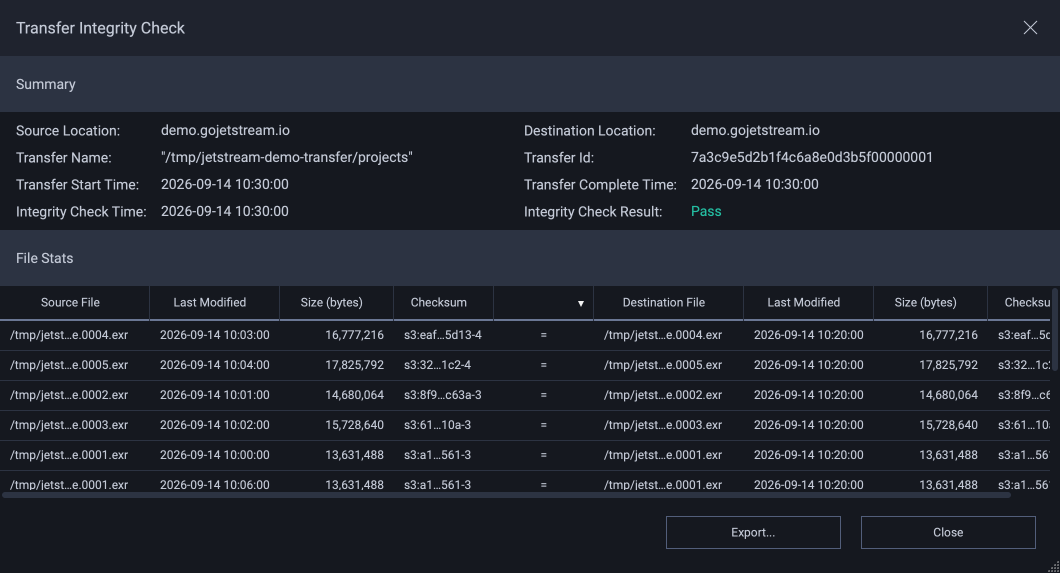Click the timestamp 2026-09-14 10:04:00
Viewport: 1060px width, 573px height.
214,365
